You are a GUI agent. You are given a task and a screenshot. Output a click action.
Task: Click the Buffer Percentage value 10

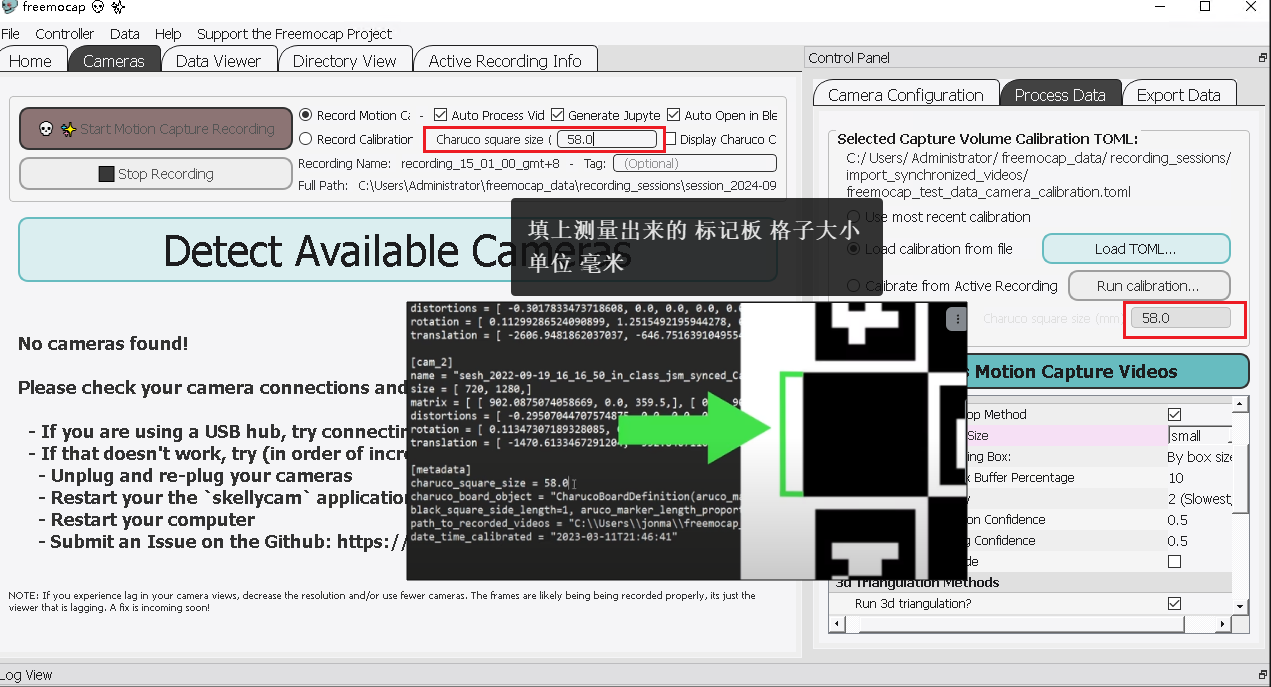click(x=1176, y=478)
